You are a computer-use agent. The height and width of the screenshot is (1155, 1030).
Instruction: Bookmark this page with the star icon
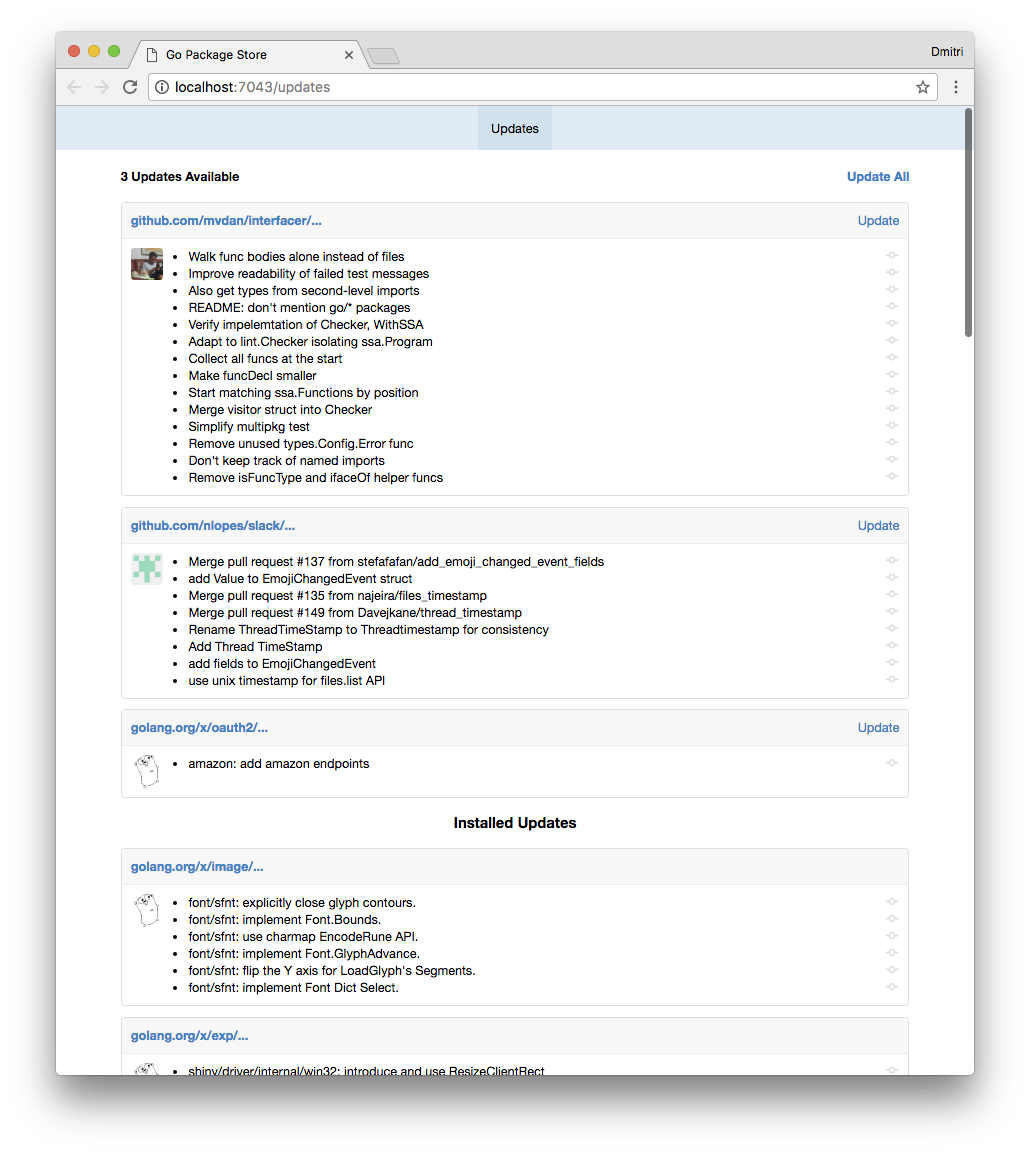pos(922,87)
